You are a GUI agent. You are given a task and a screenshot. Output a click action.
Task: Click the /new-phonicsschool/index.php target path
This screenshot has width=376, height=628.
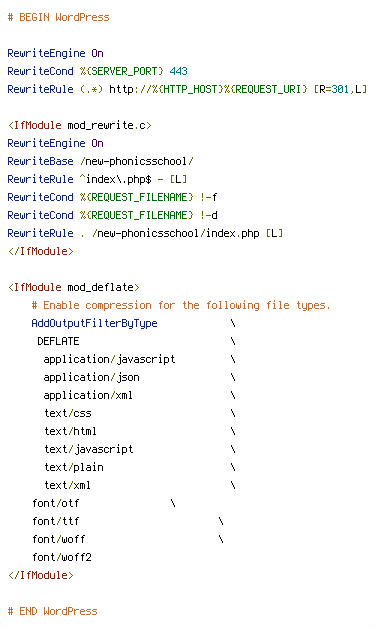[176, 233]
